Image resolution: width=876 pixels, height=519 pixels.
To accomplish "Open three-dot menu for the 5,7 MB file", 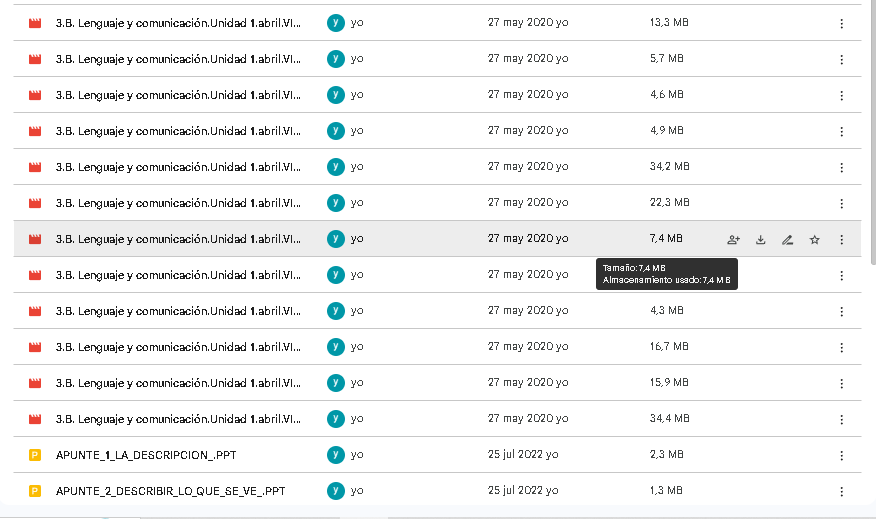I will pyautogui.click(x=841, y=60).
